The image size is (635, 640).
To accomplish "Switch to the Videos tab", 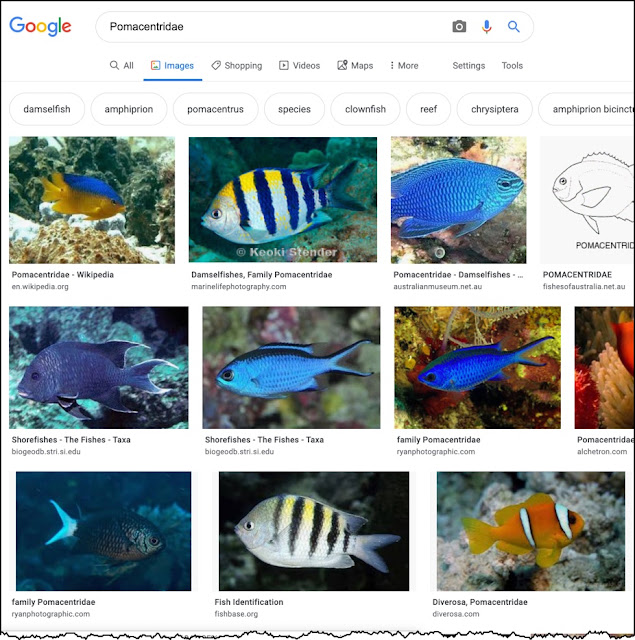I will [x=300, y=65].
